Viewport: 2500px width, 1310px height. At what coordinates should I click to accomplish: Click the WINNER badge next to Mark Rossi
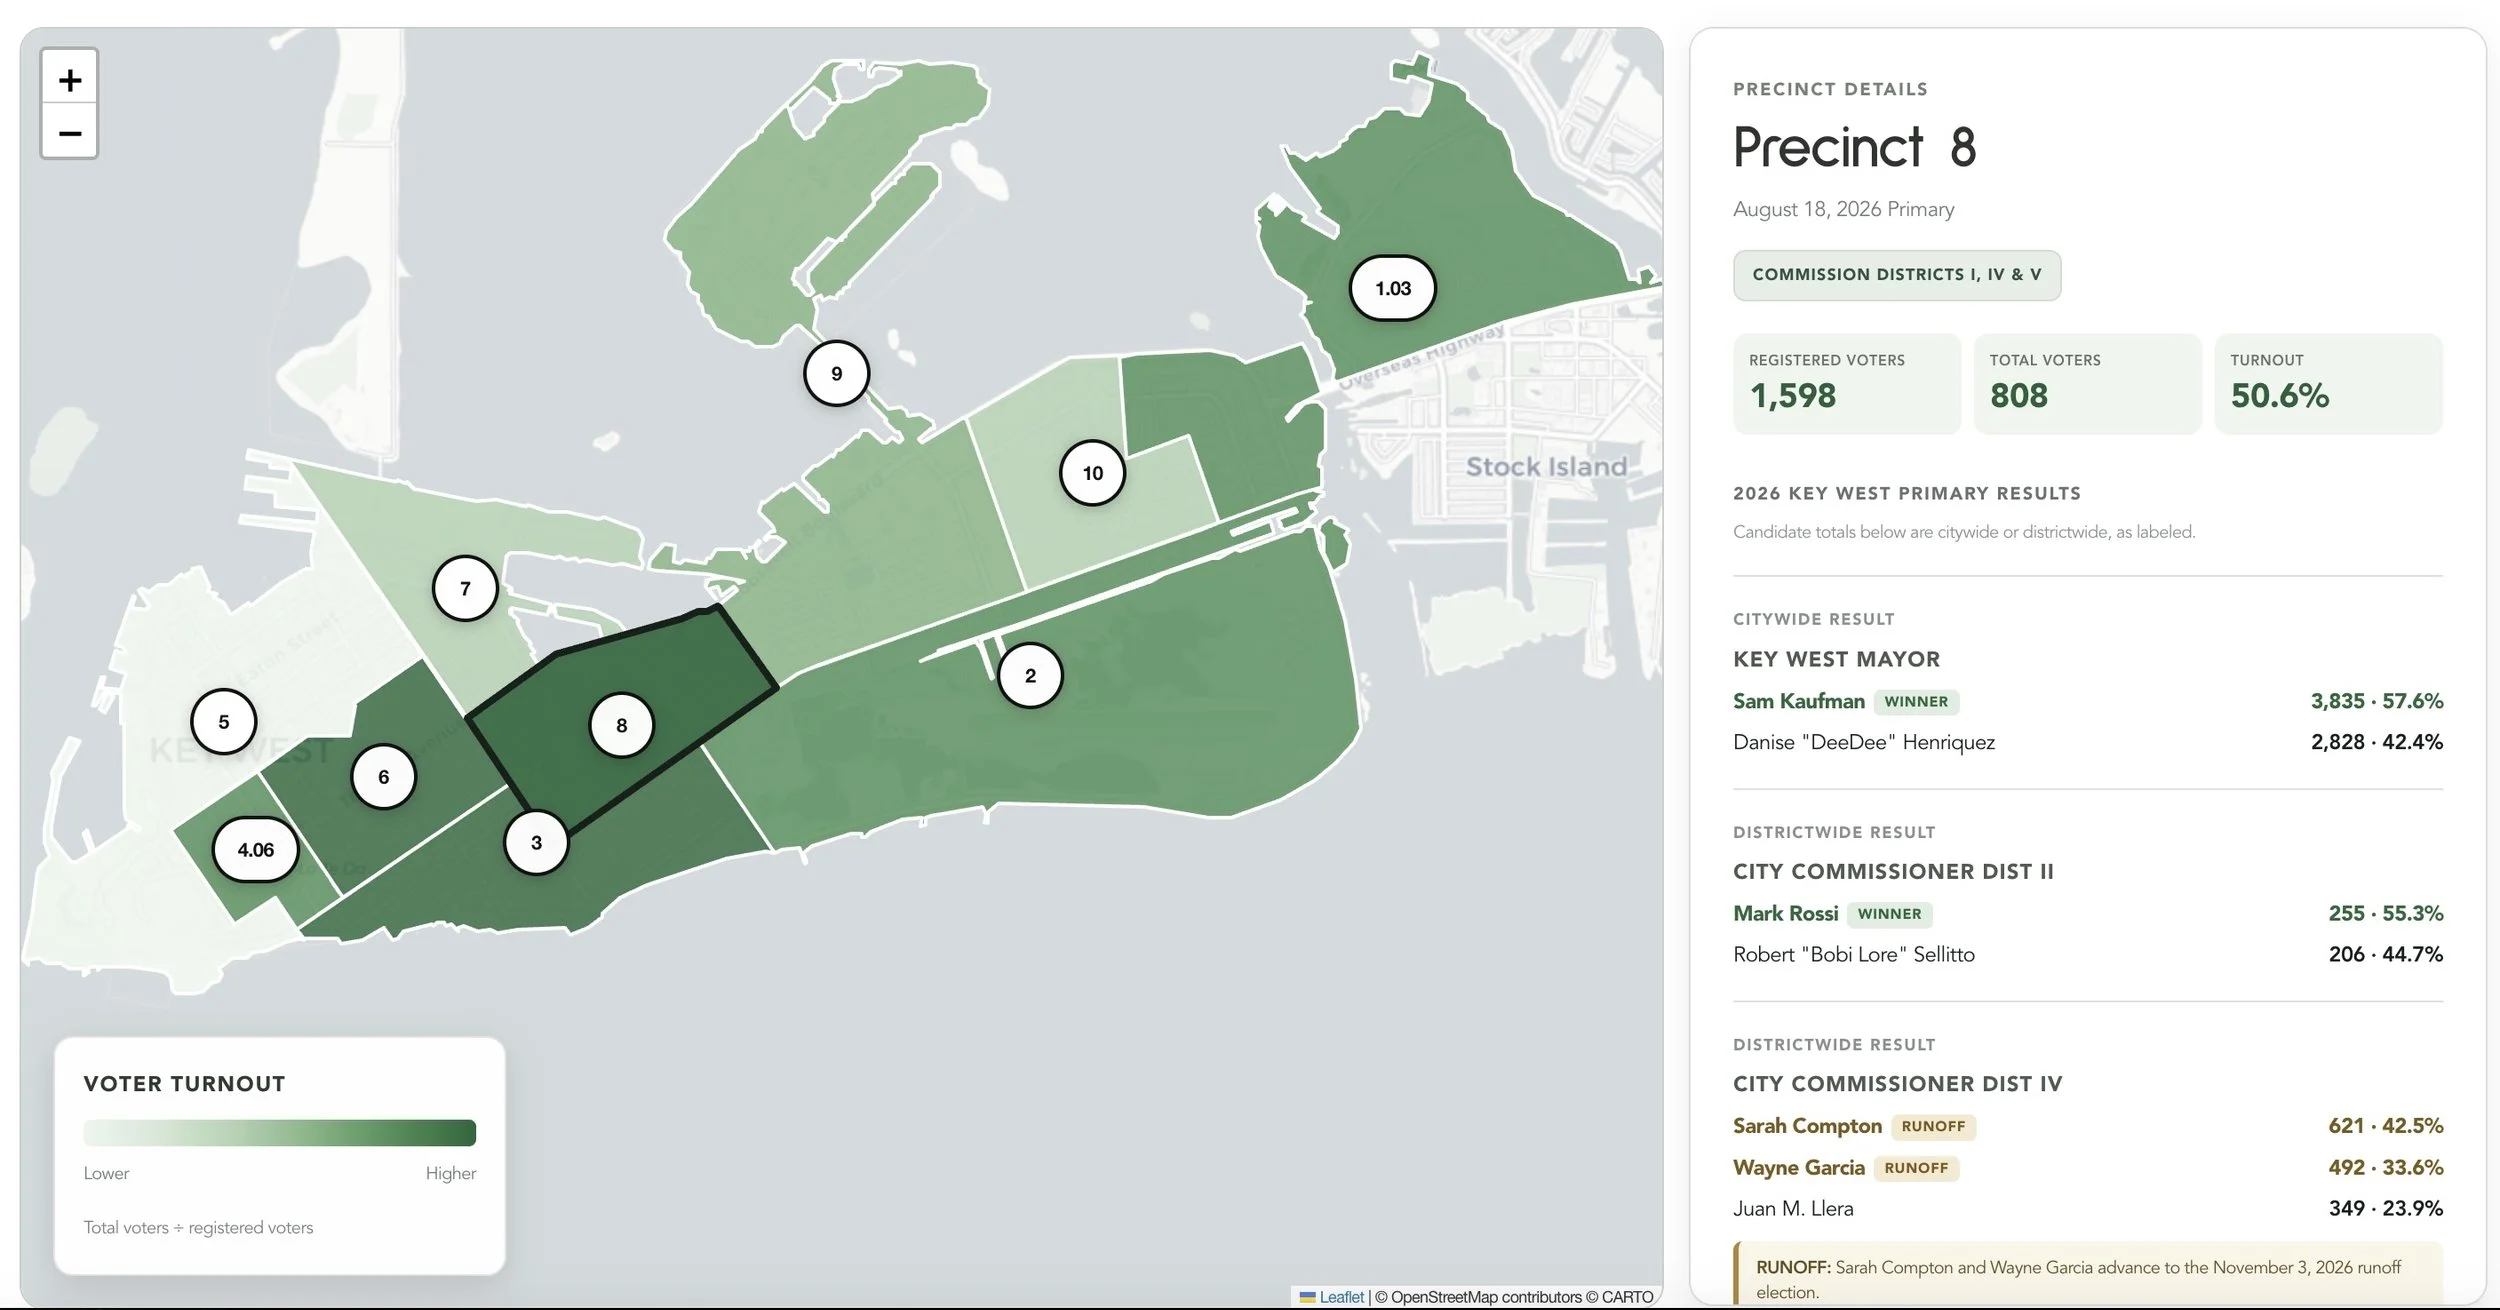pos(1890,914)
